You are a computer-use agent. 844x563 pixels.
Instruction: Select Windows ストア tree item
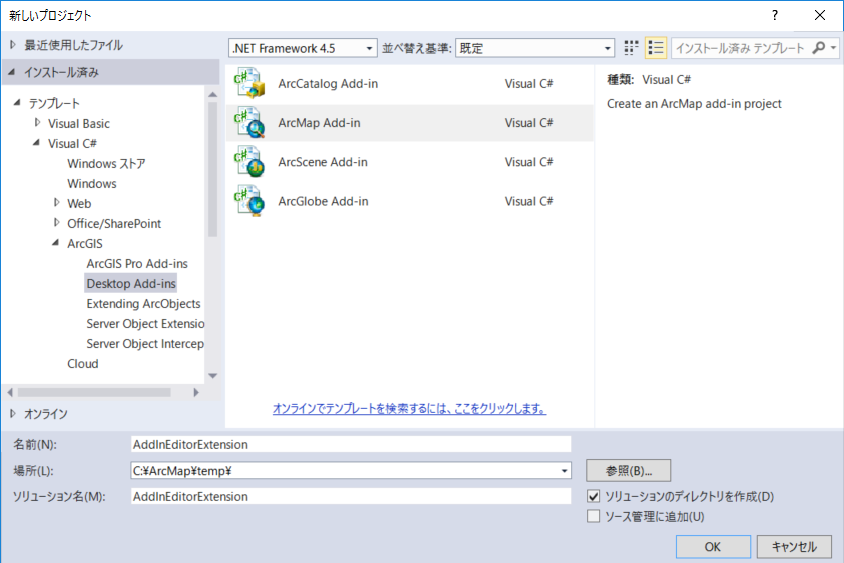pyautogui.click(x=106, y=163)
